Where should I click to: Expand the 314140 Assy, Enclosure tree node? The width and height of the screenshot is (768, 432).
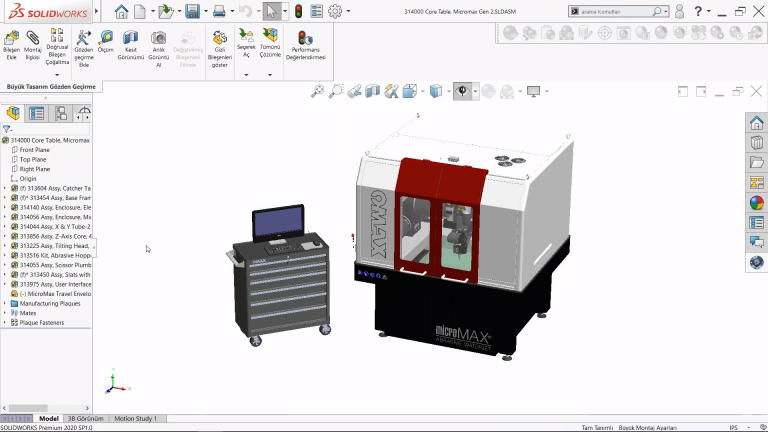5,207
